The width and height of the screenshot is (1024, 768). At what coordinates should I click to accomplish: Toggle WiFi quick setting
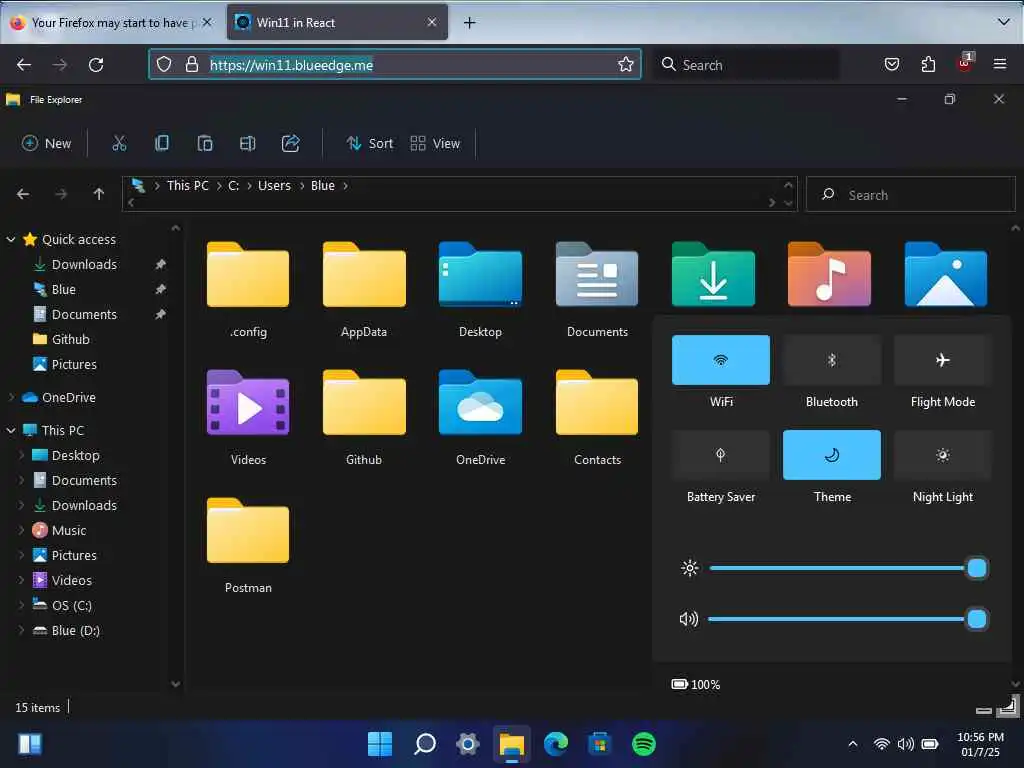721,360
